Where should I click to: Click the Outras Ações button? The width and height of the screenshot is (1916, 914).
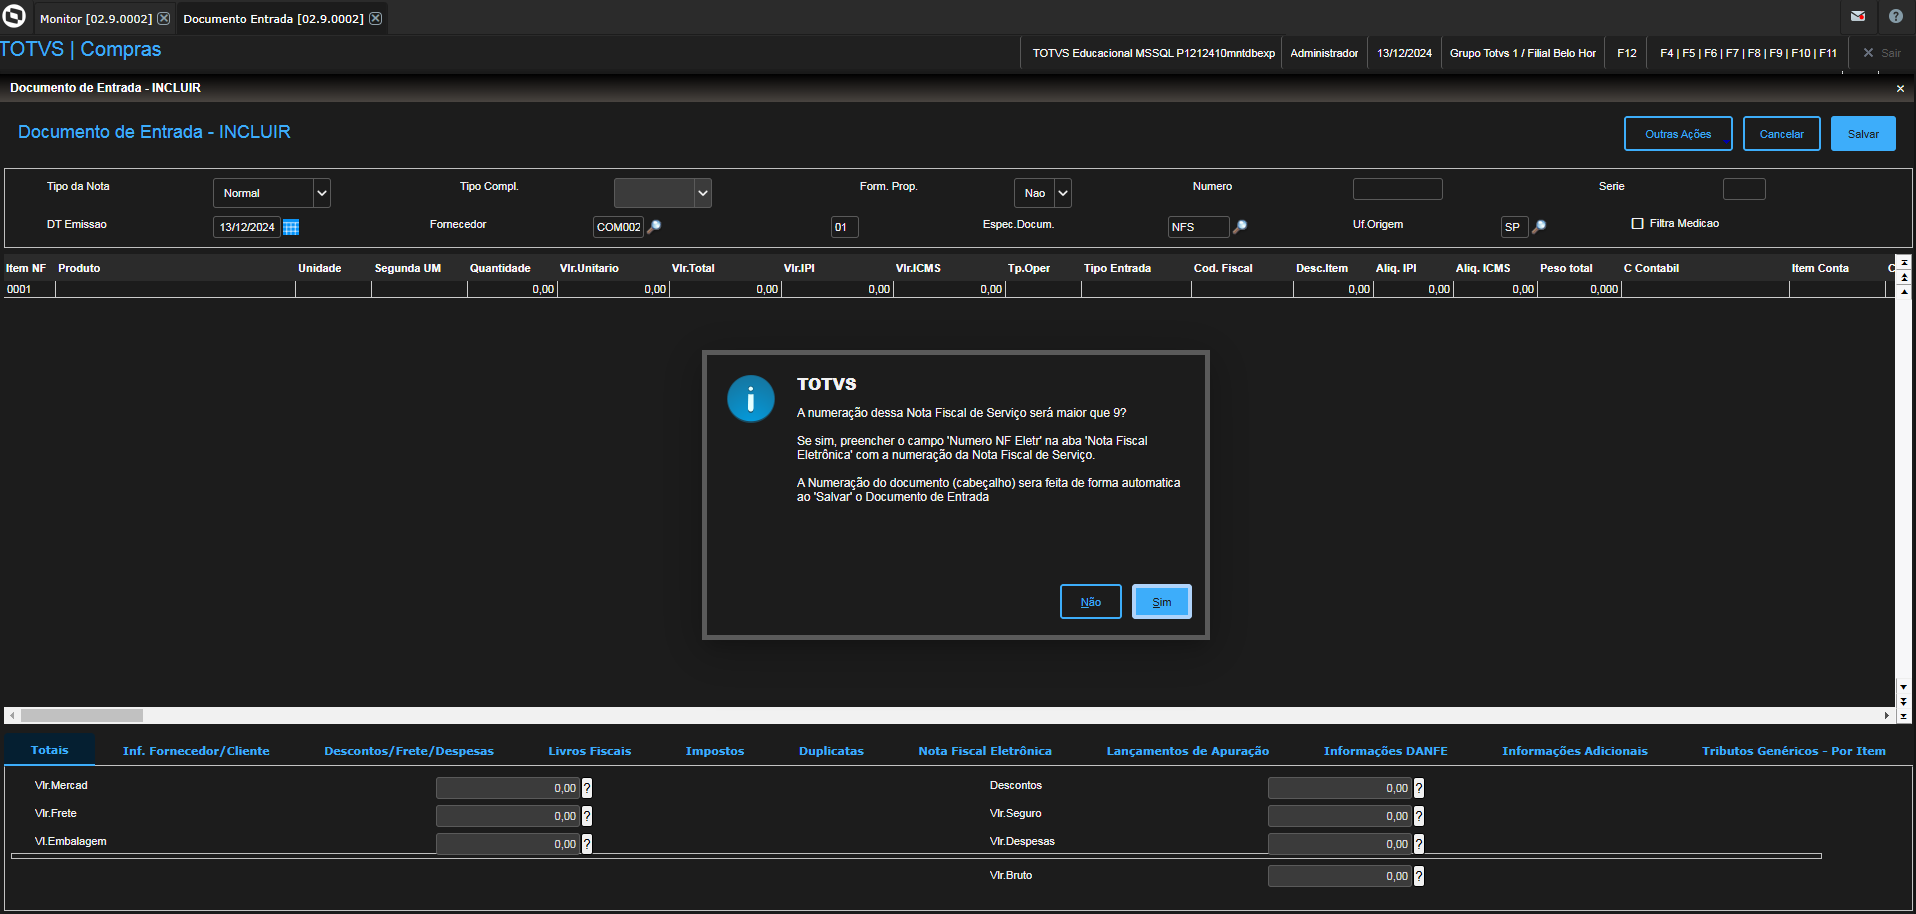[x=1678, y=134]
